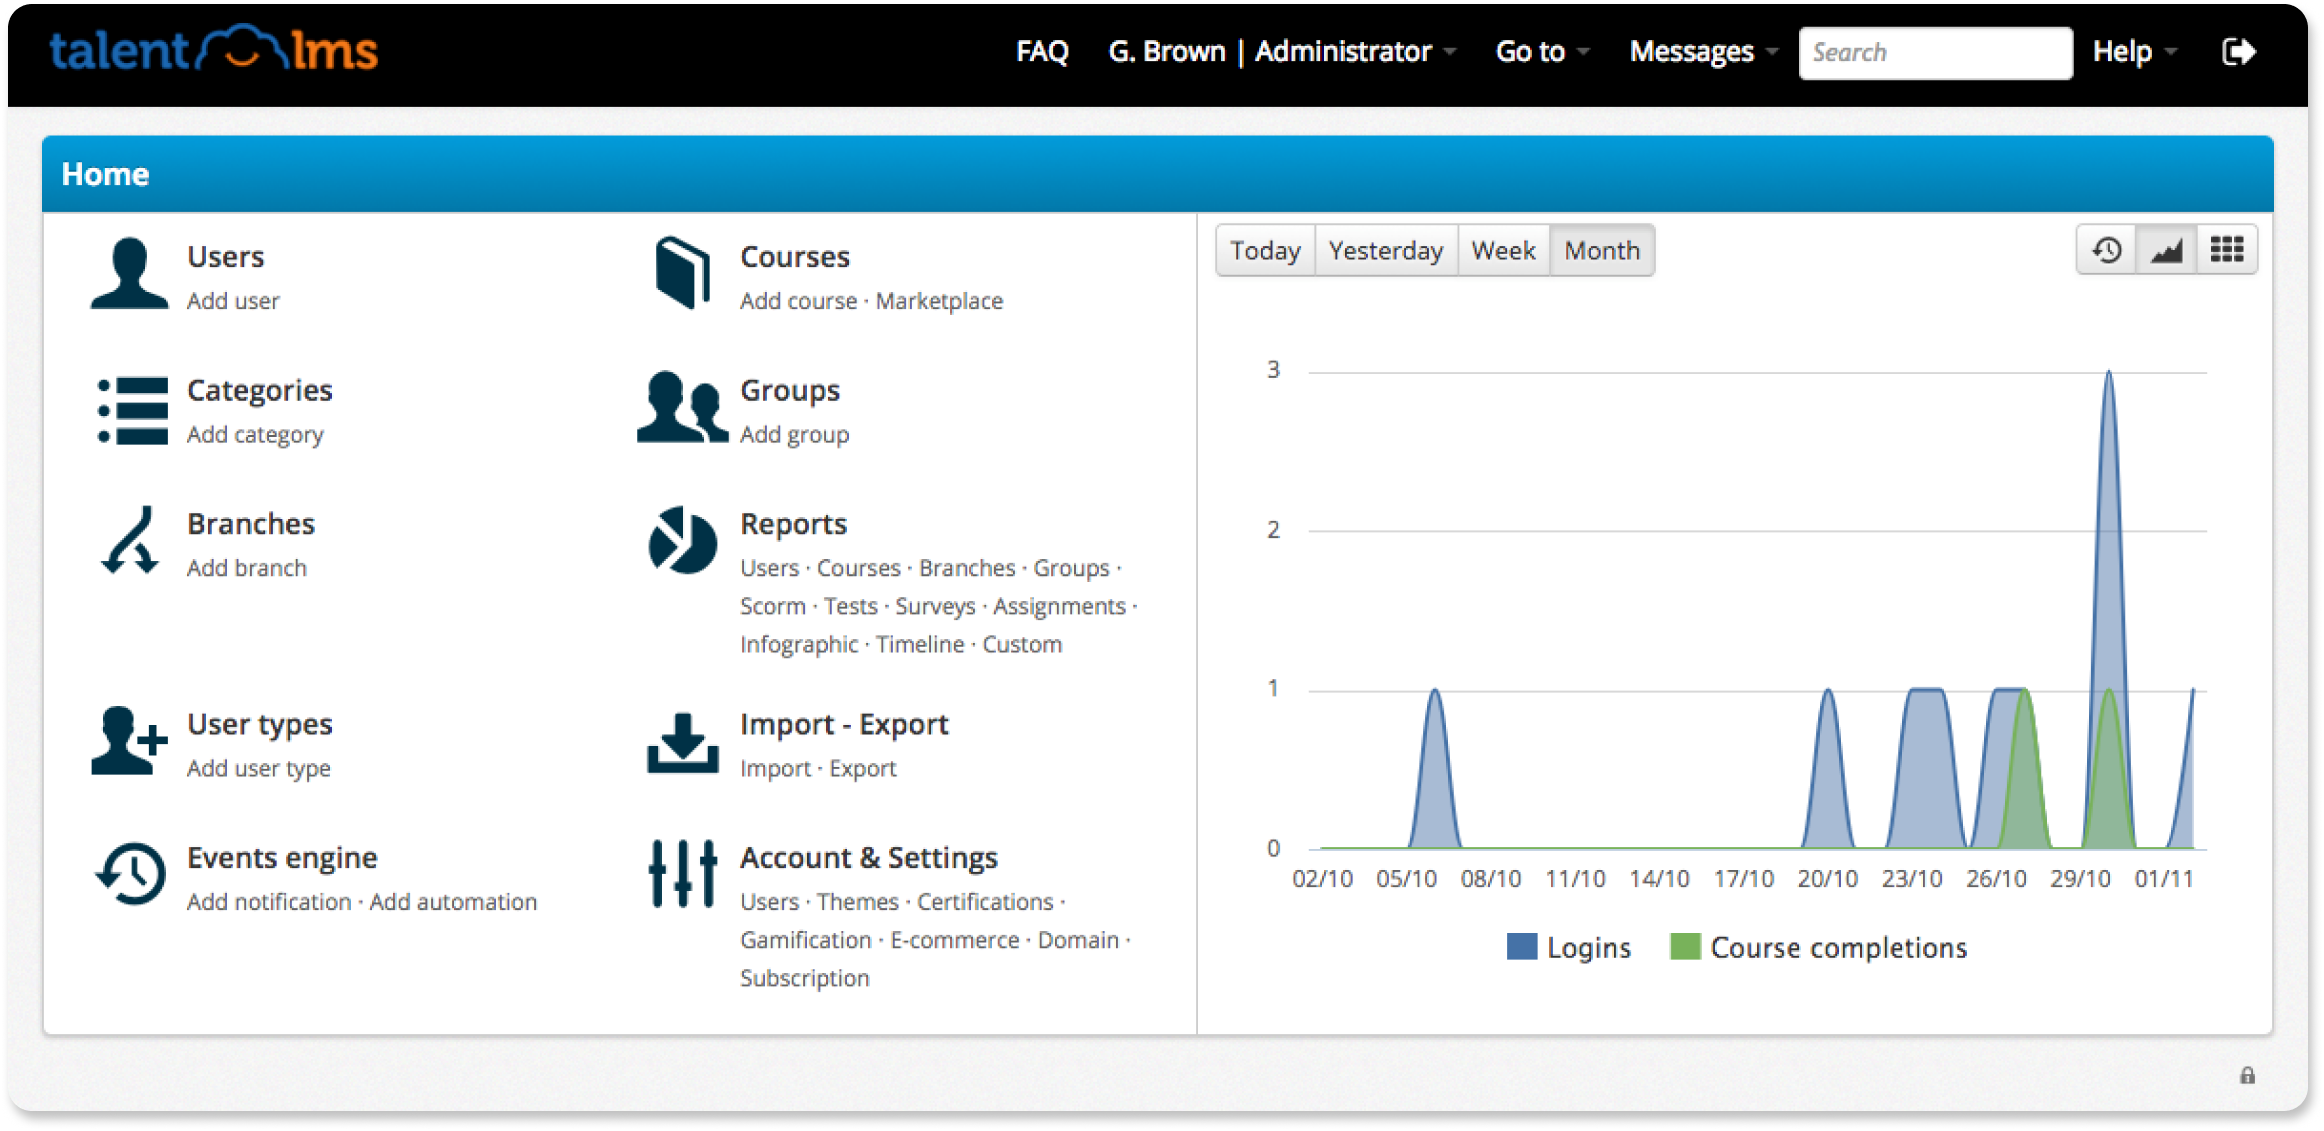Click the Events engine clock icon
This screenshot has width=2324, height=1131.
click(130, 874)
